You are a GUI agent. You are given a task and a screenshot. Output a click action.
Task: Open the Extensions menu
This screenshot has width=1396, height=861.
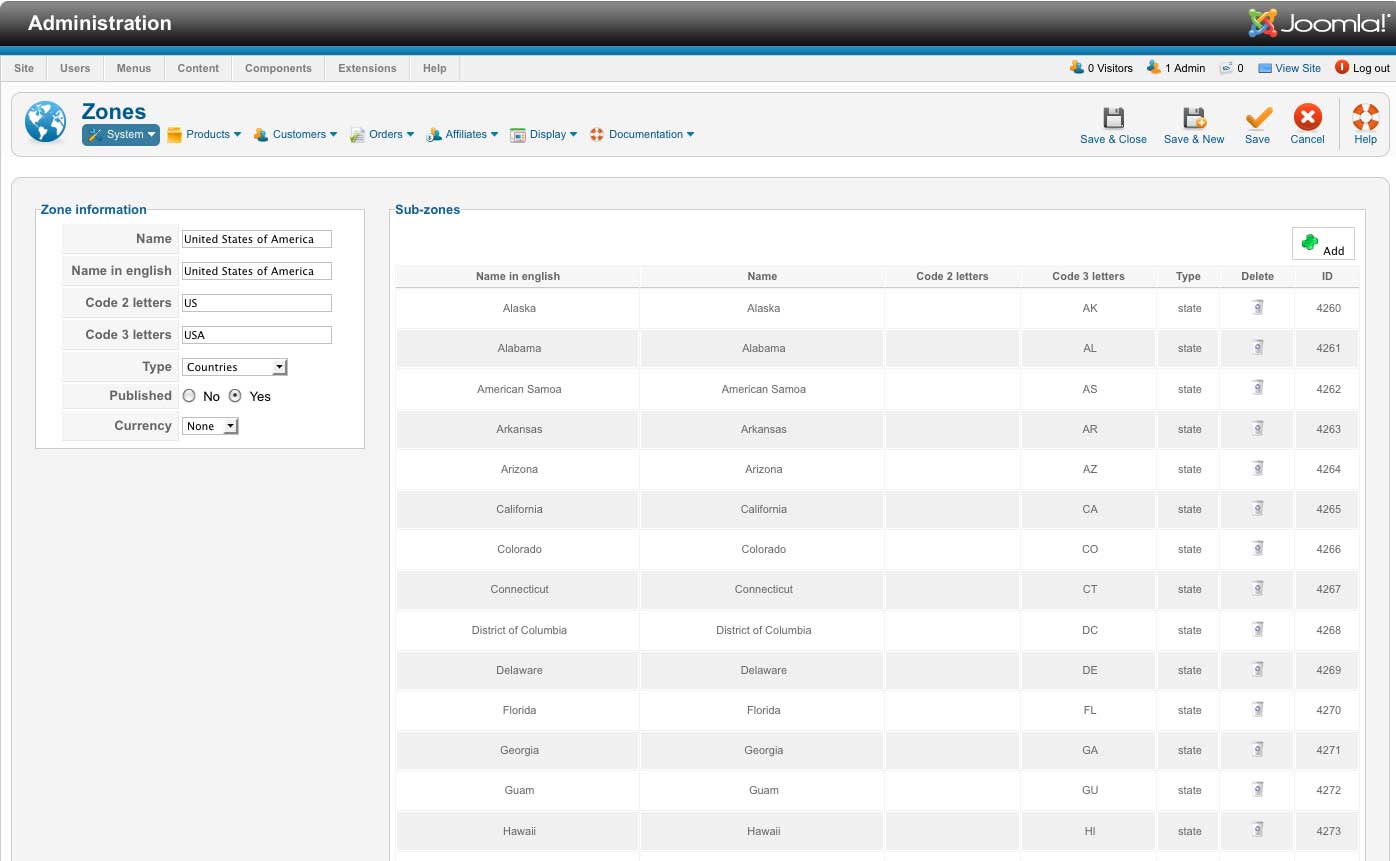[367, 68]
